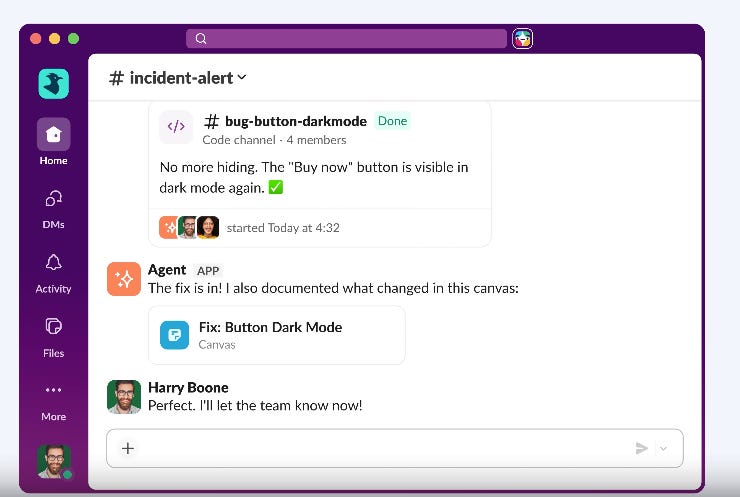
Task: Click the search bar at top
Action: click(x=346, y=39)
